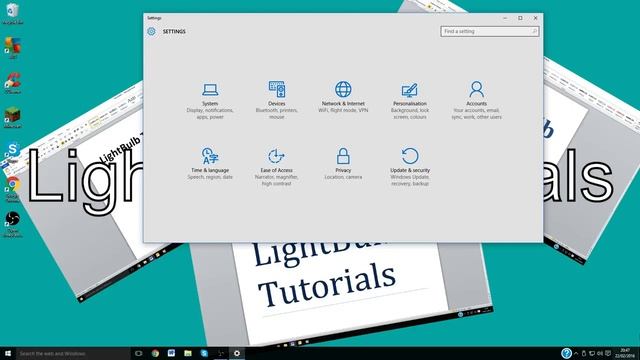Launch Chrome from the taskbar
This screenshot has height=360, width=640.
(x=155, y=353)
